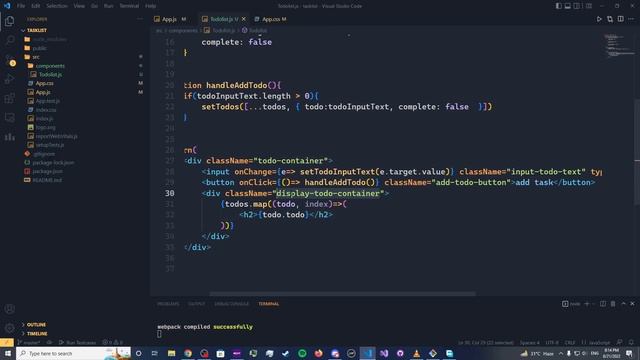Click the new terminal plus icon
The height and width of the screenshot is (360, 640).
(587, 304)
